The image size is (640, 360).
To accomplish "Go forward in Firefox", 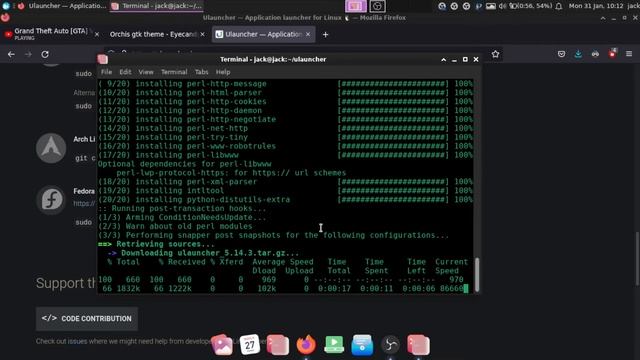I will tap(28, 54).
